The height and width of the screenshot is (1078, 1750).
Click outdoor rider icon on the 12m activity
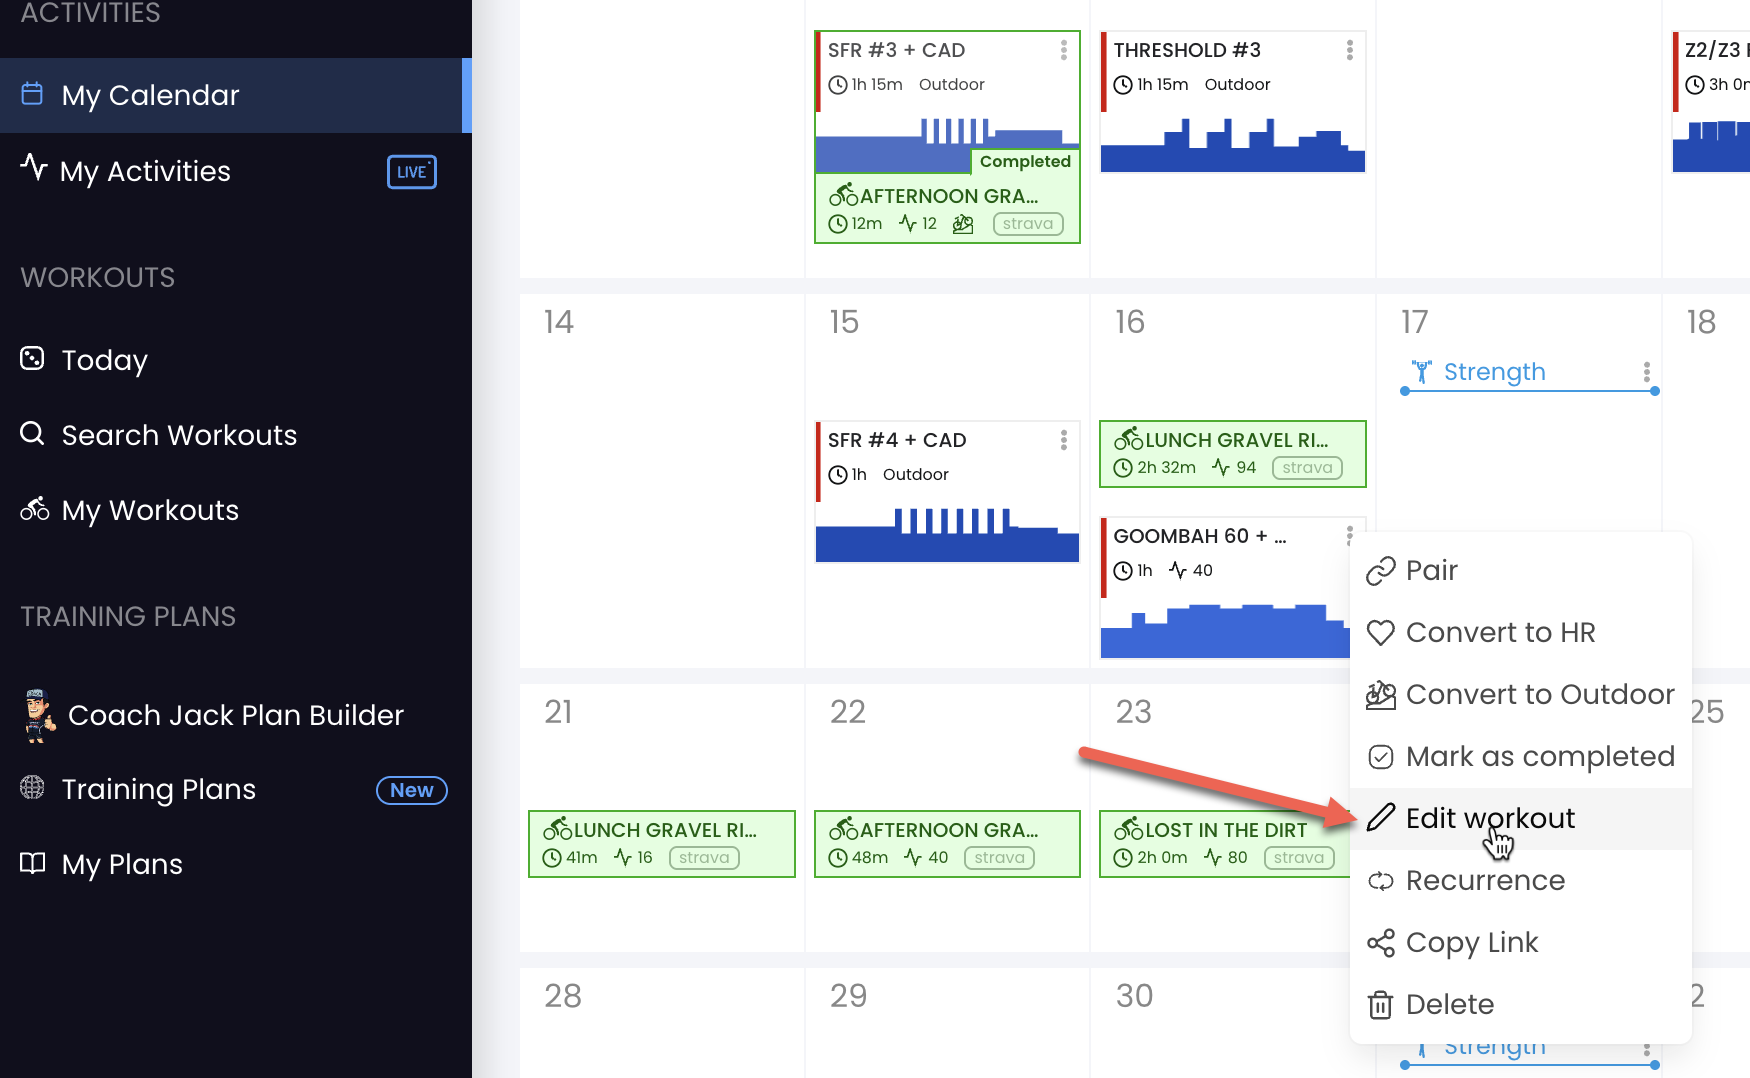(x=963, y=224)
